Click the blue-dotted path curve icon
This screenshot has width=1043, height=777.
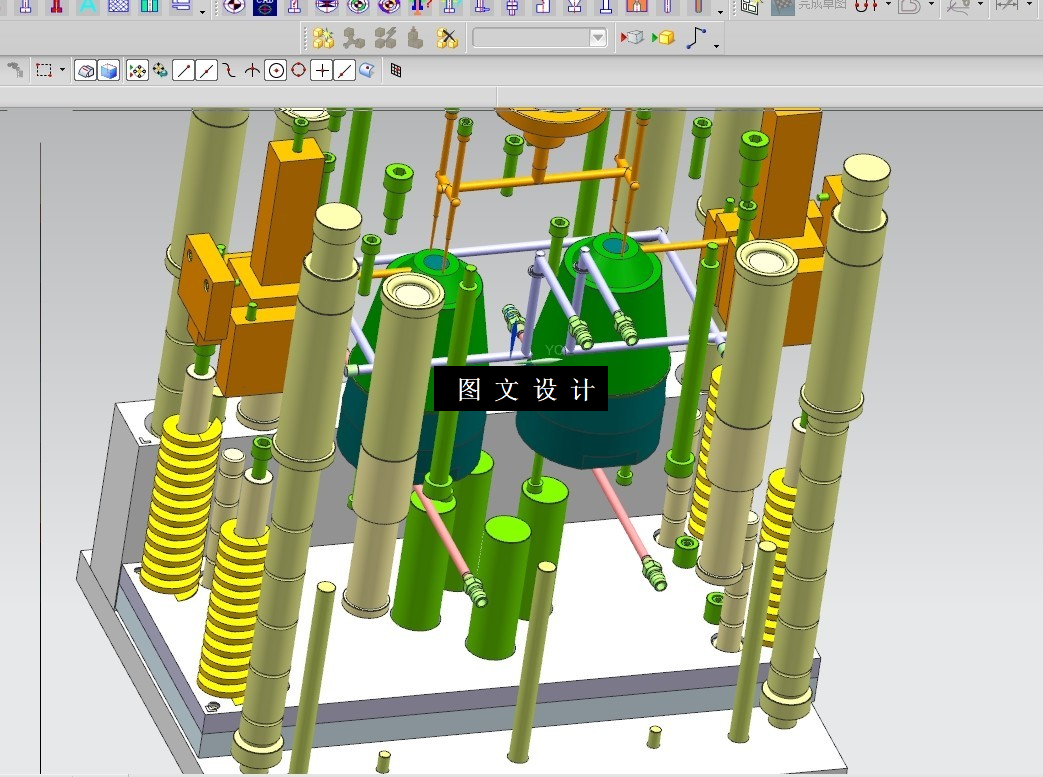click(x=696, y=37)
